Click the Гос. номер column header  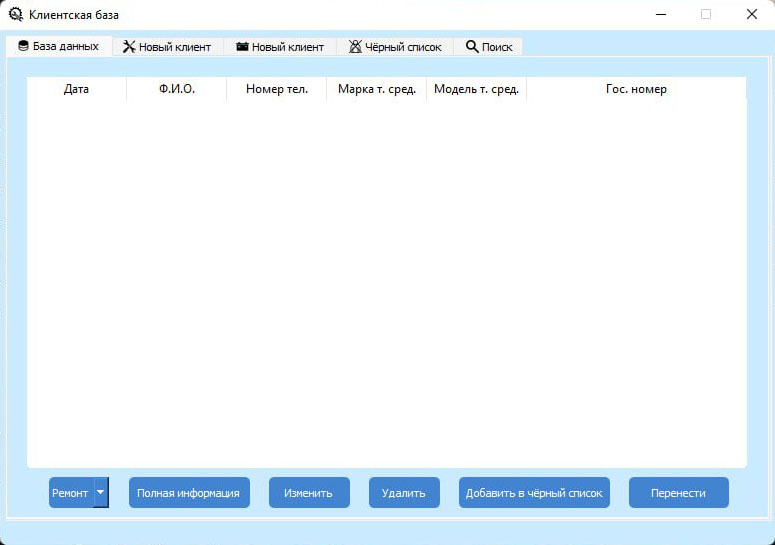pyautogui.click(x=636, y=89)
